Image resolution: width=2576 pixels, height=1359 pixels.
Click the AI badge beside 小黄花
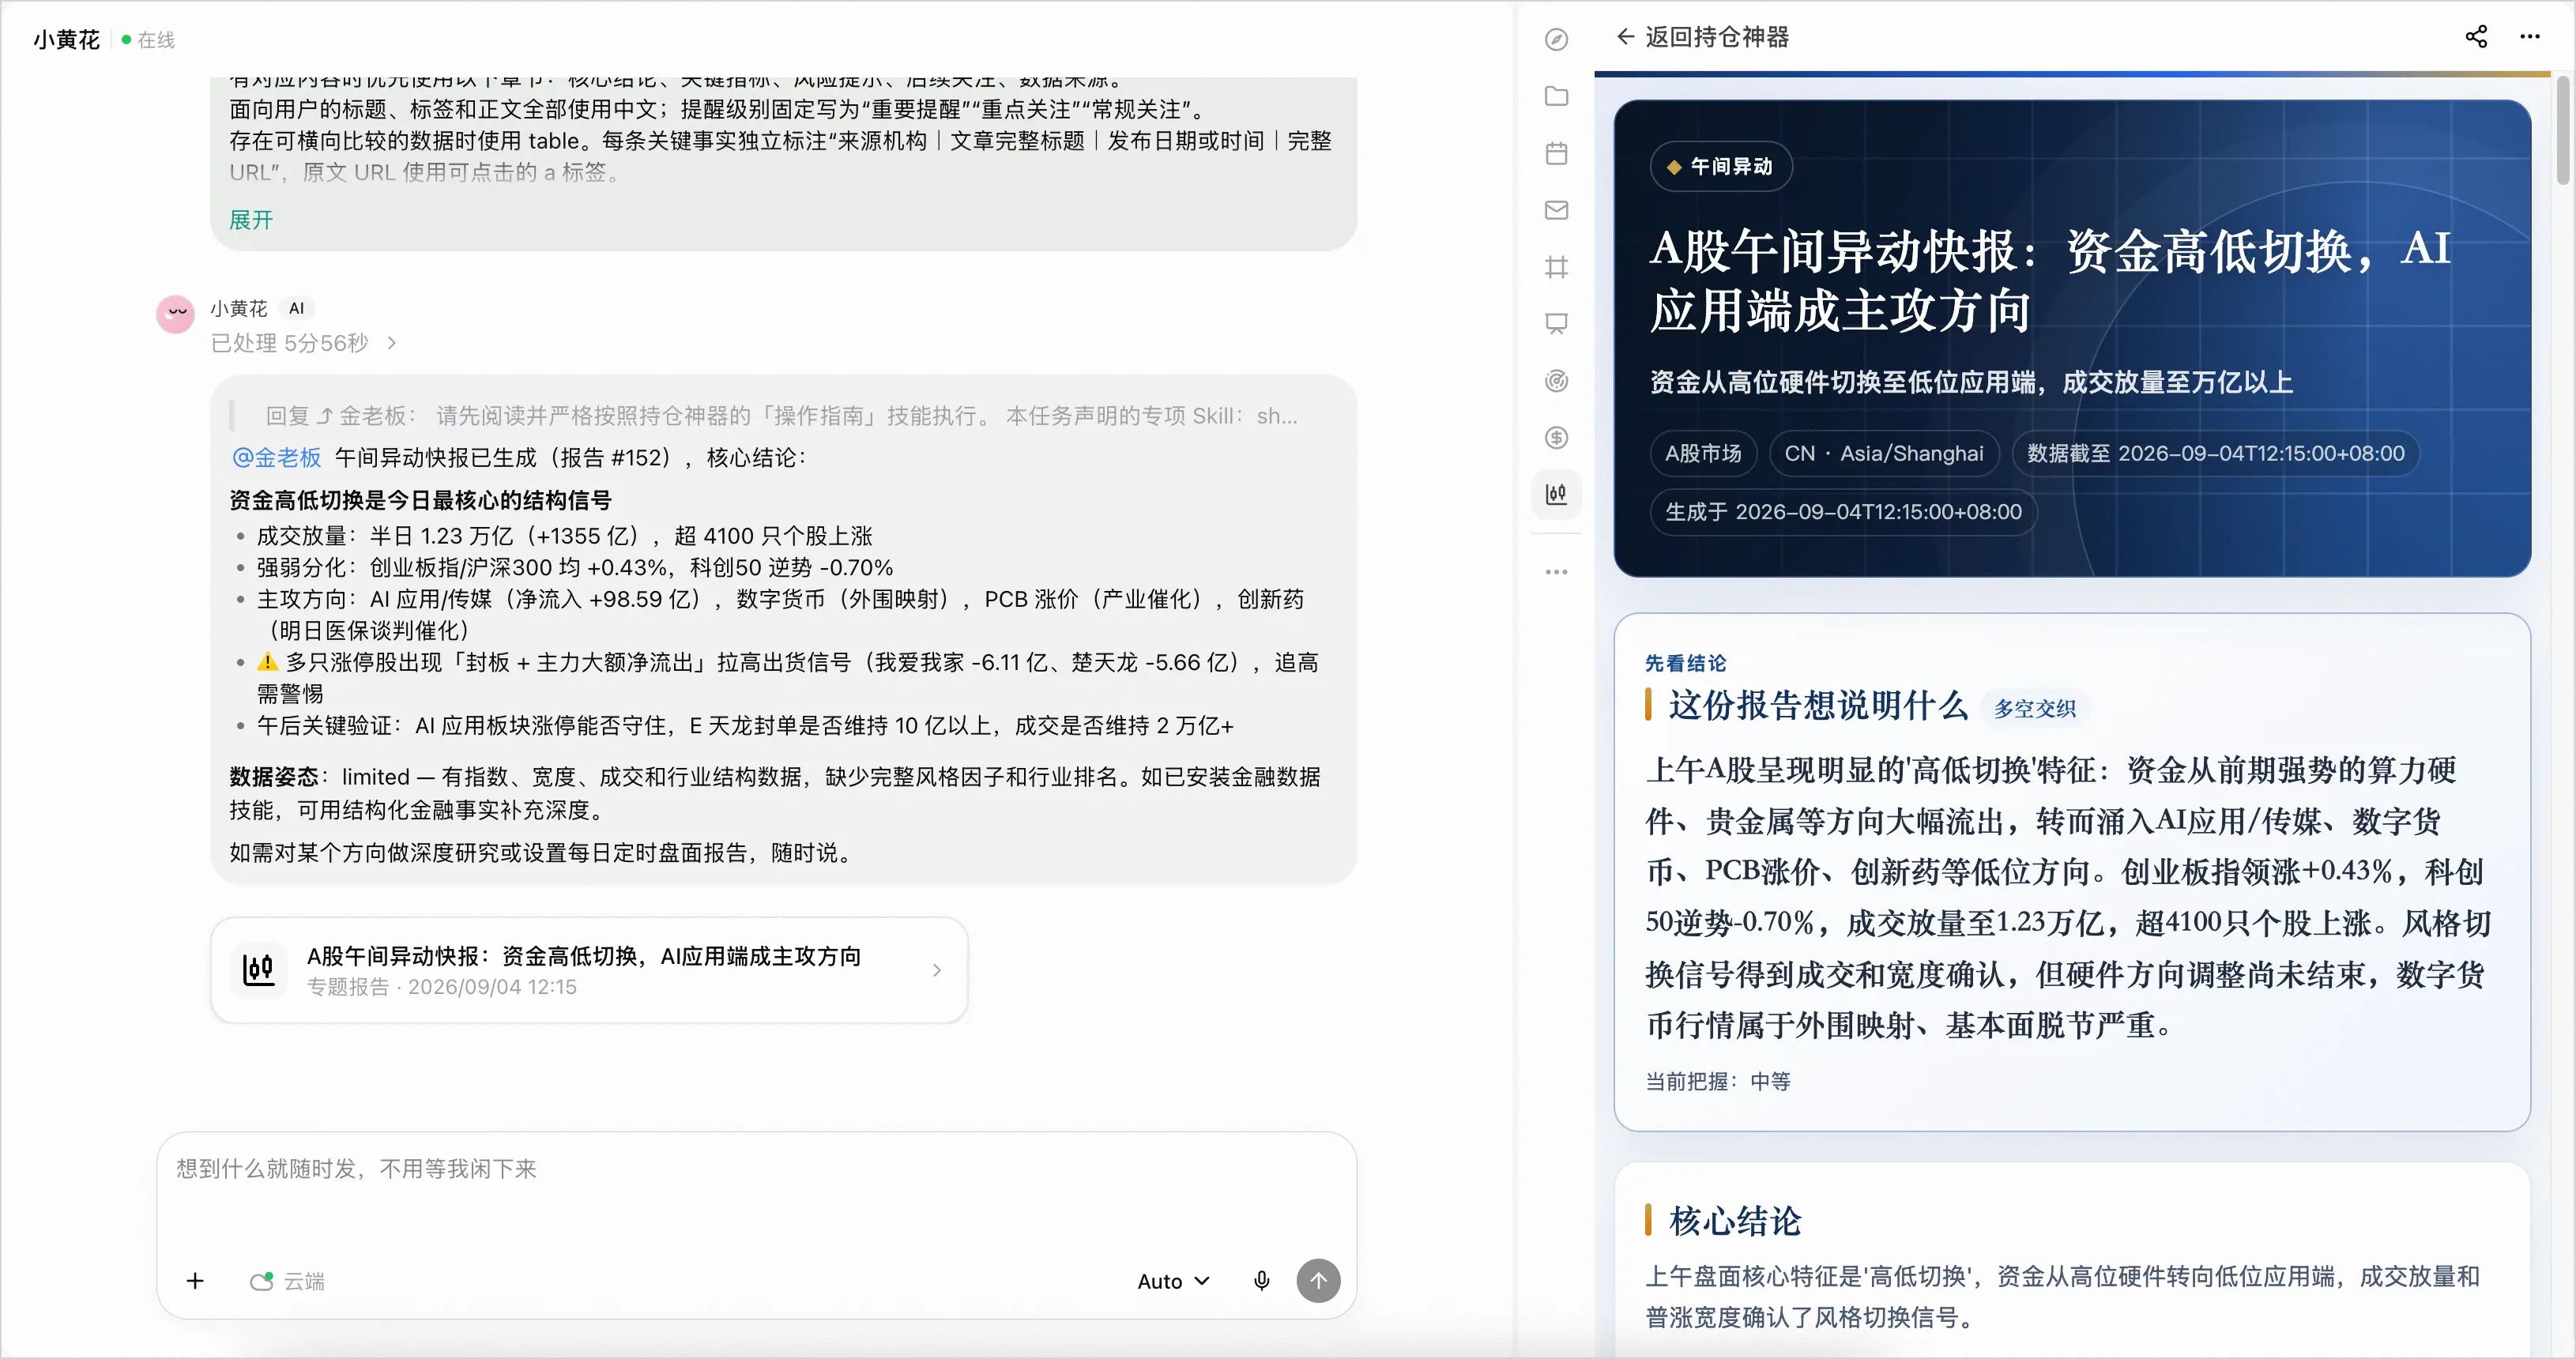click(x=296, y=308)
